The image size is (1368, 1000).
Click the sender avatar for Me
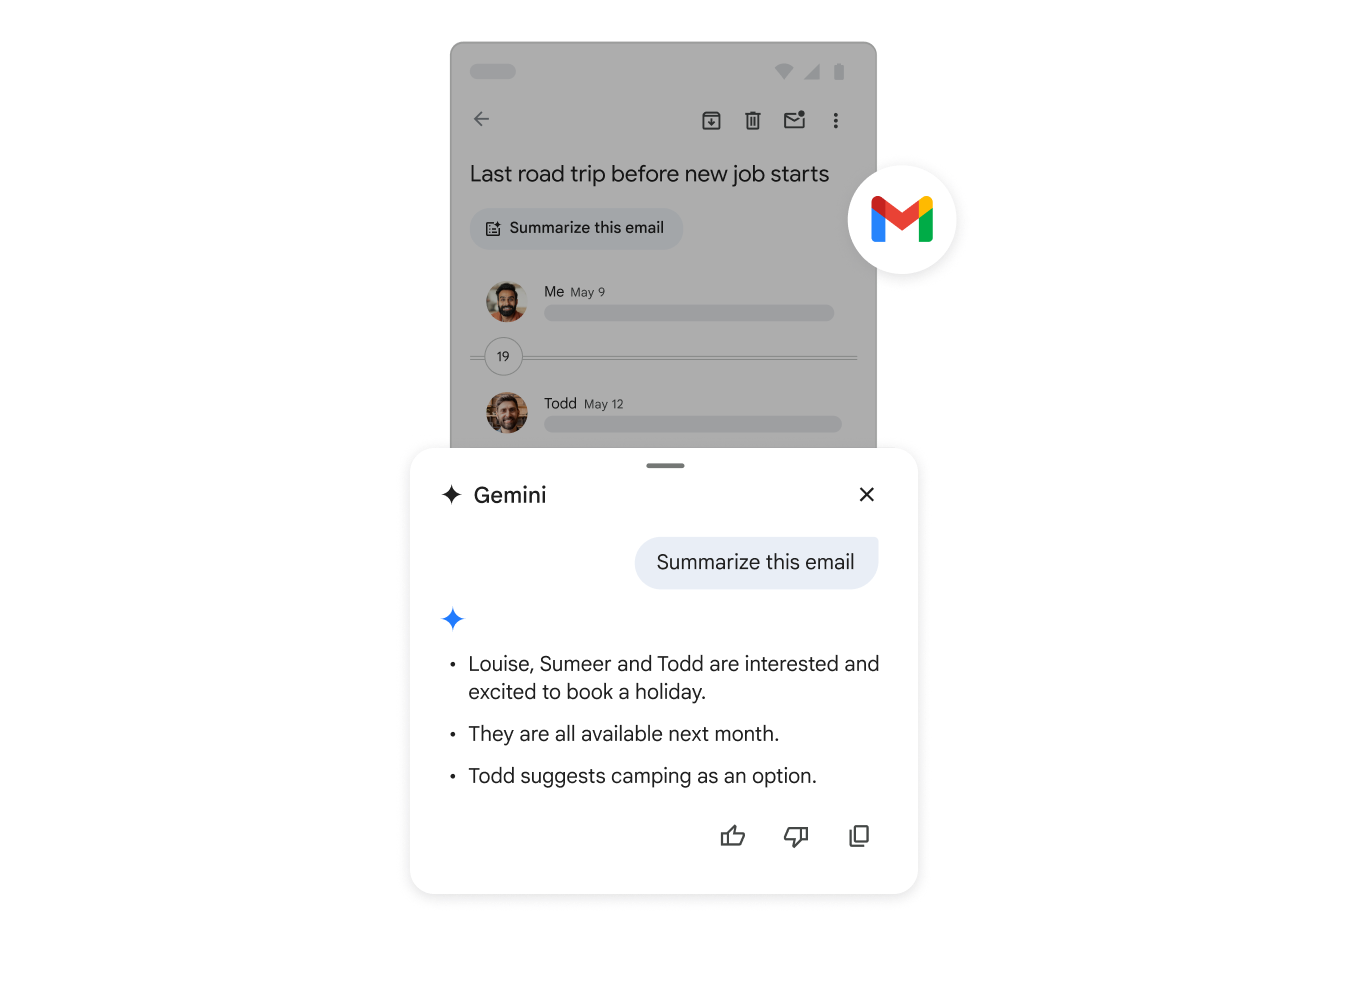(507, 302)
